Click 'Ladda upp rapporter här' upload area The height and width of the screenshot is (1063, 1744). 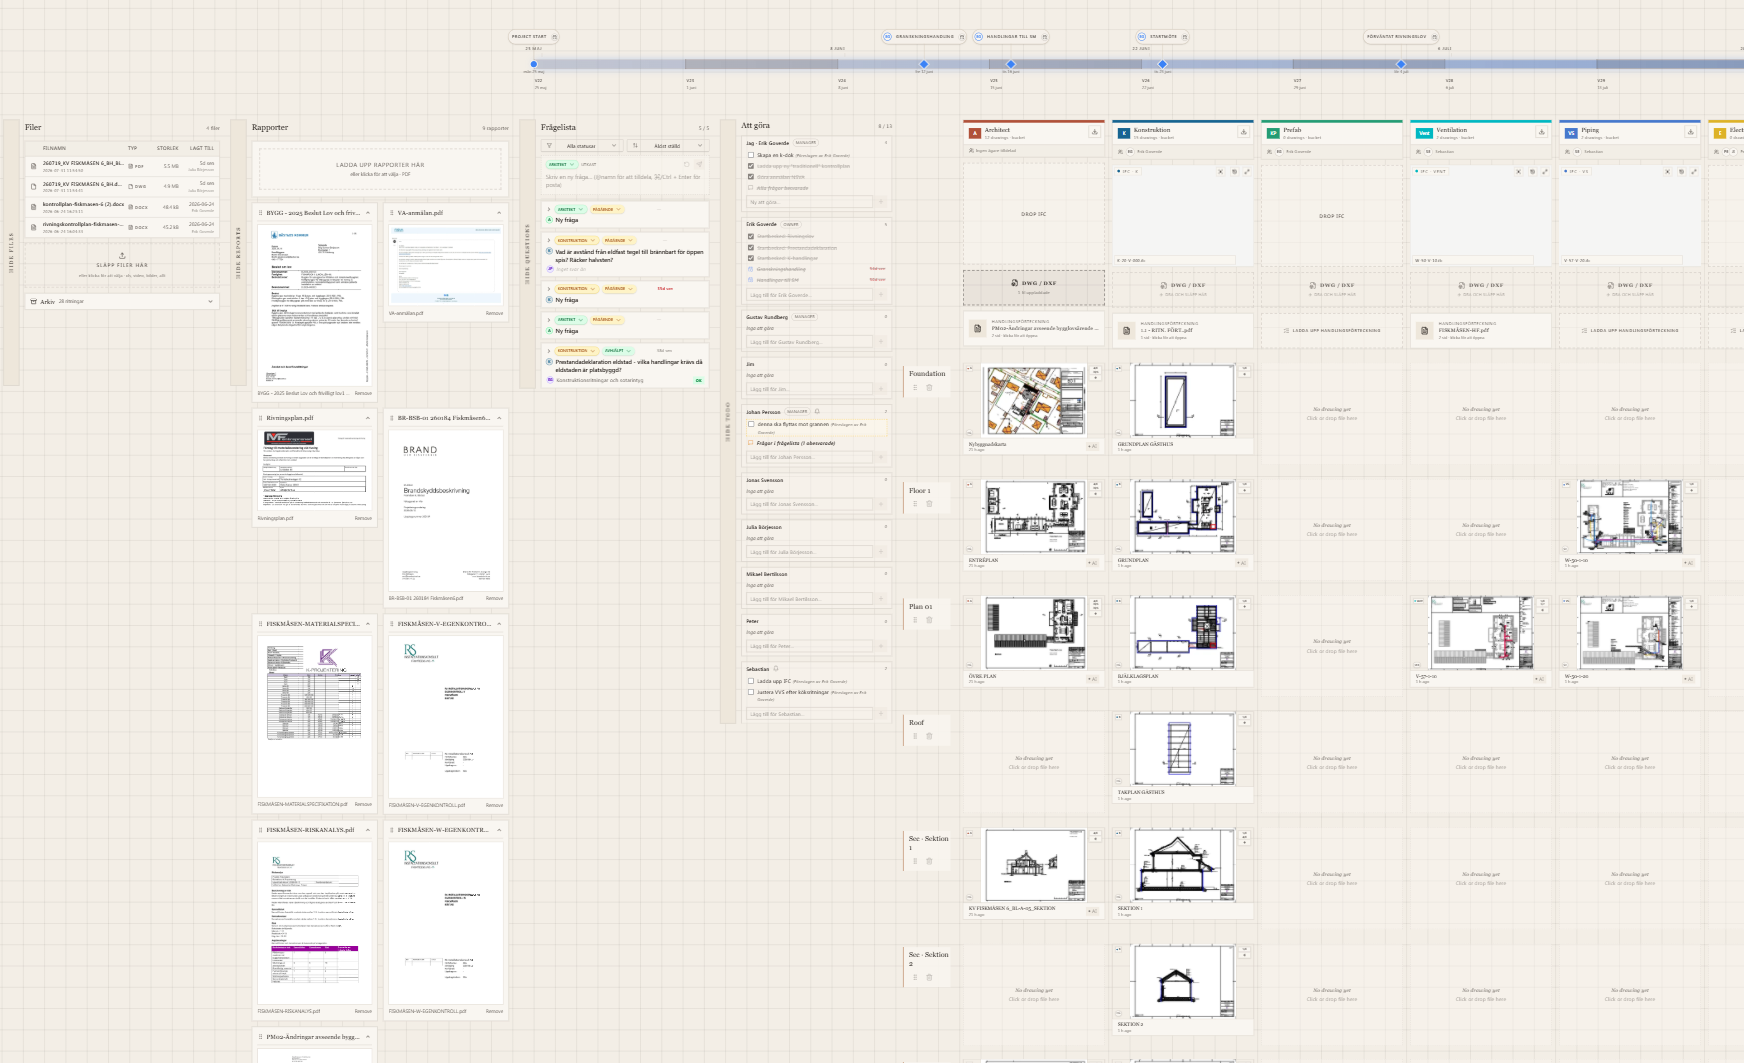tap(380, 169)
